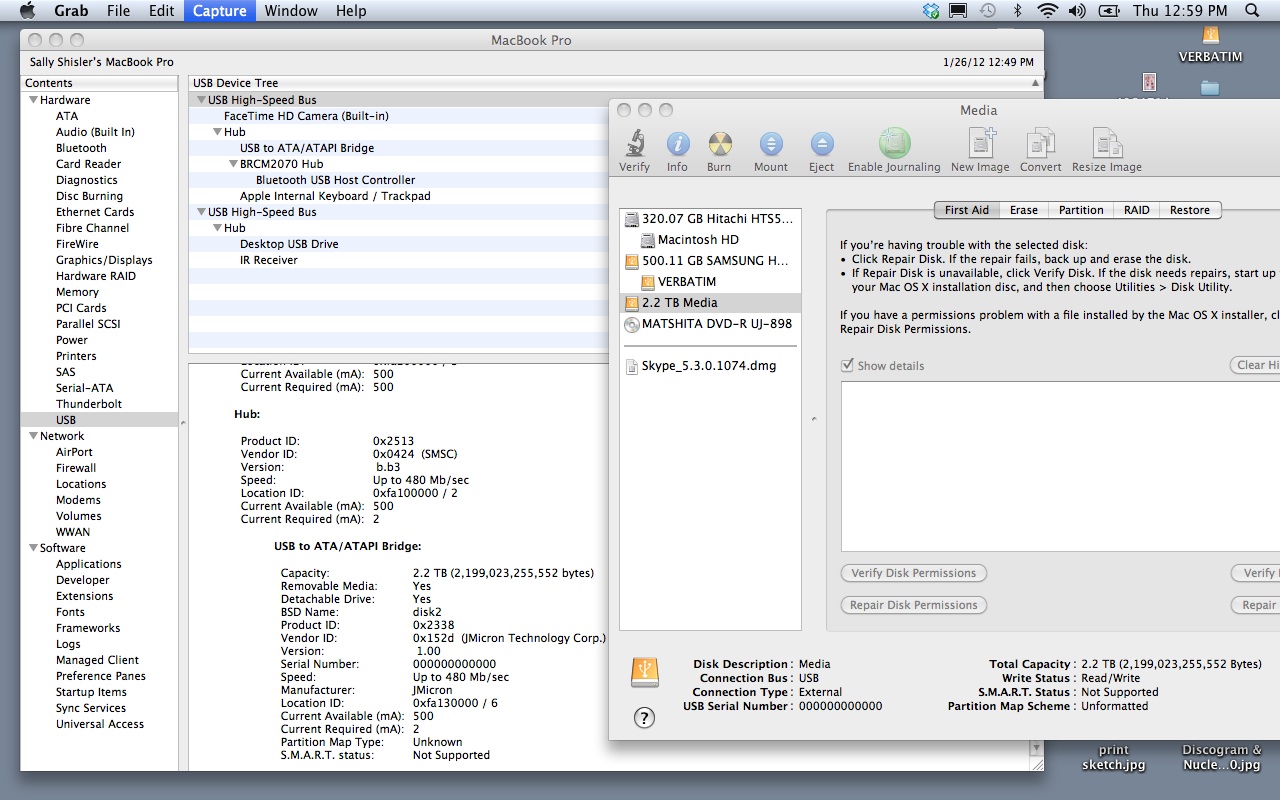This screenshot has width=1280, height=800.
Task: Click the Convert toolbar icon
Action: 1041,143
